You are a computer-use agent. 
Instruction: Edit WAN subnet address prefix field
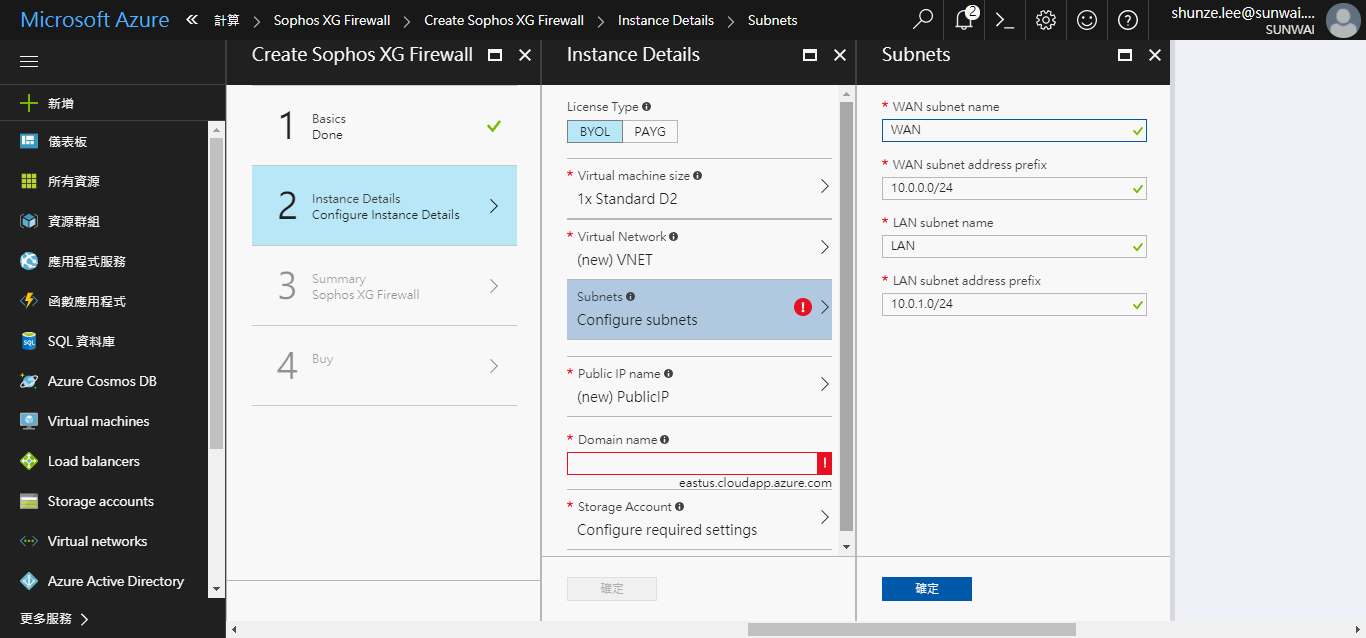(1014, 188)
